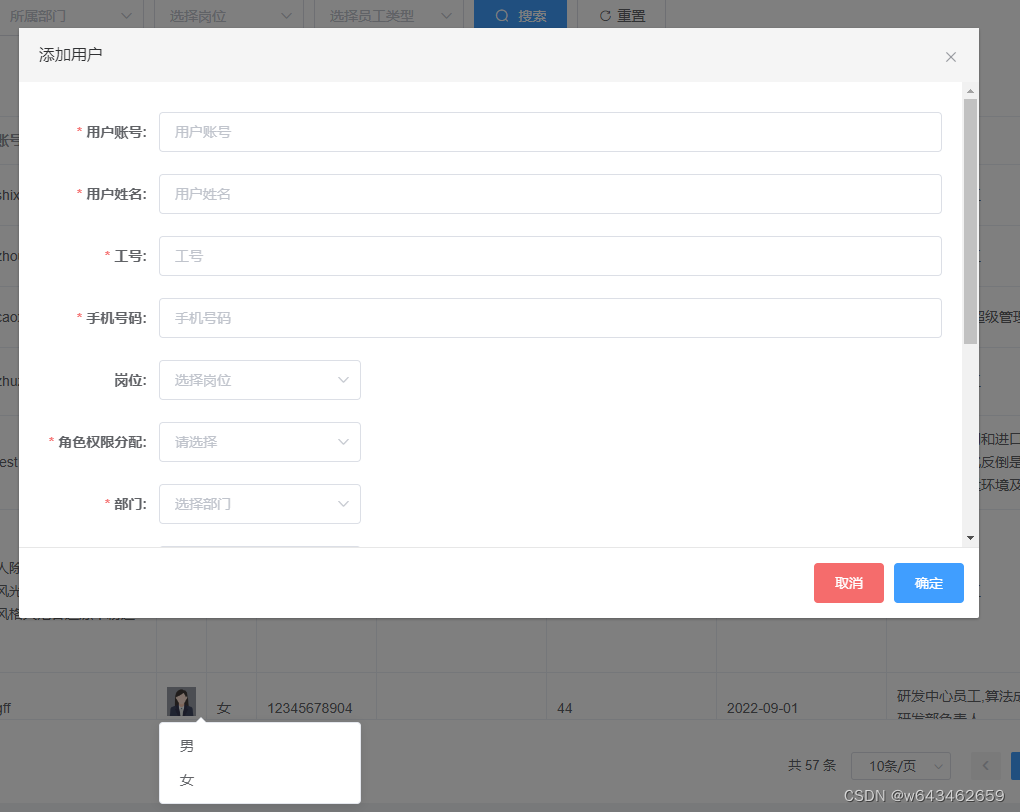Select 男 from the gender options
Image resolution: width=1020 pixels, height=812 pixels.
(x=187, y=744)
